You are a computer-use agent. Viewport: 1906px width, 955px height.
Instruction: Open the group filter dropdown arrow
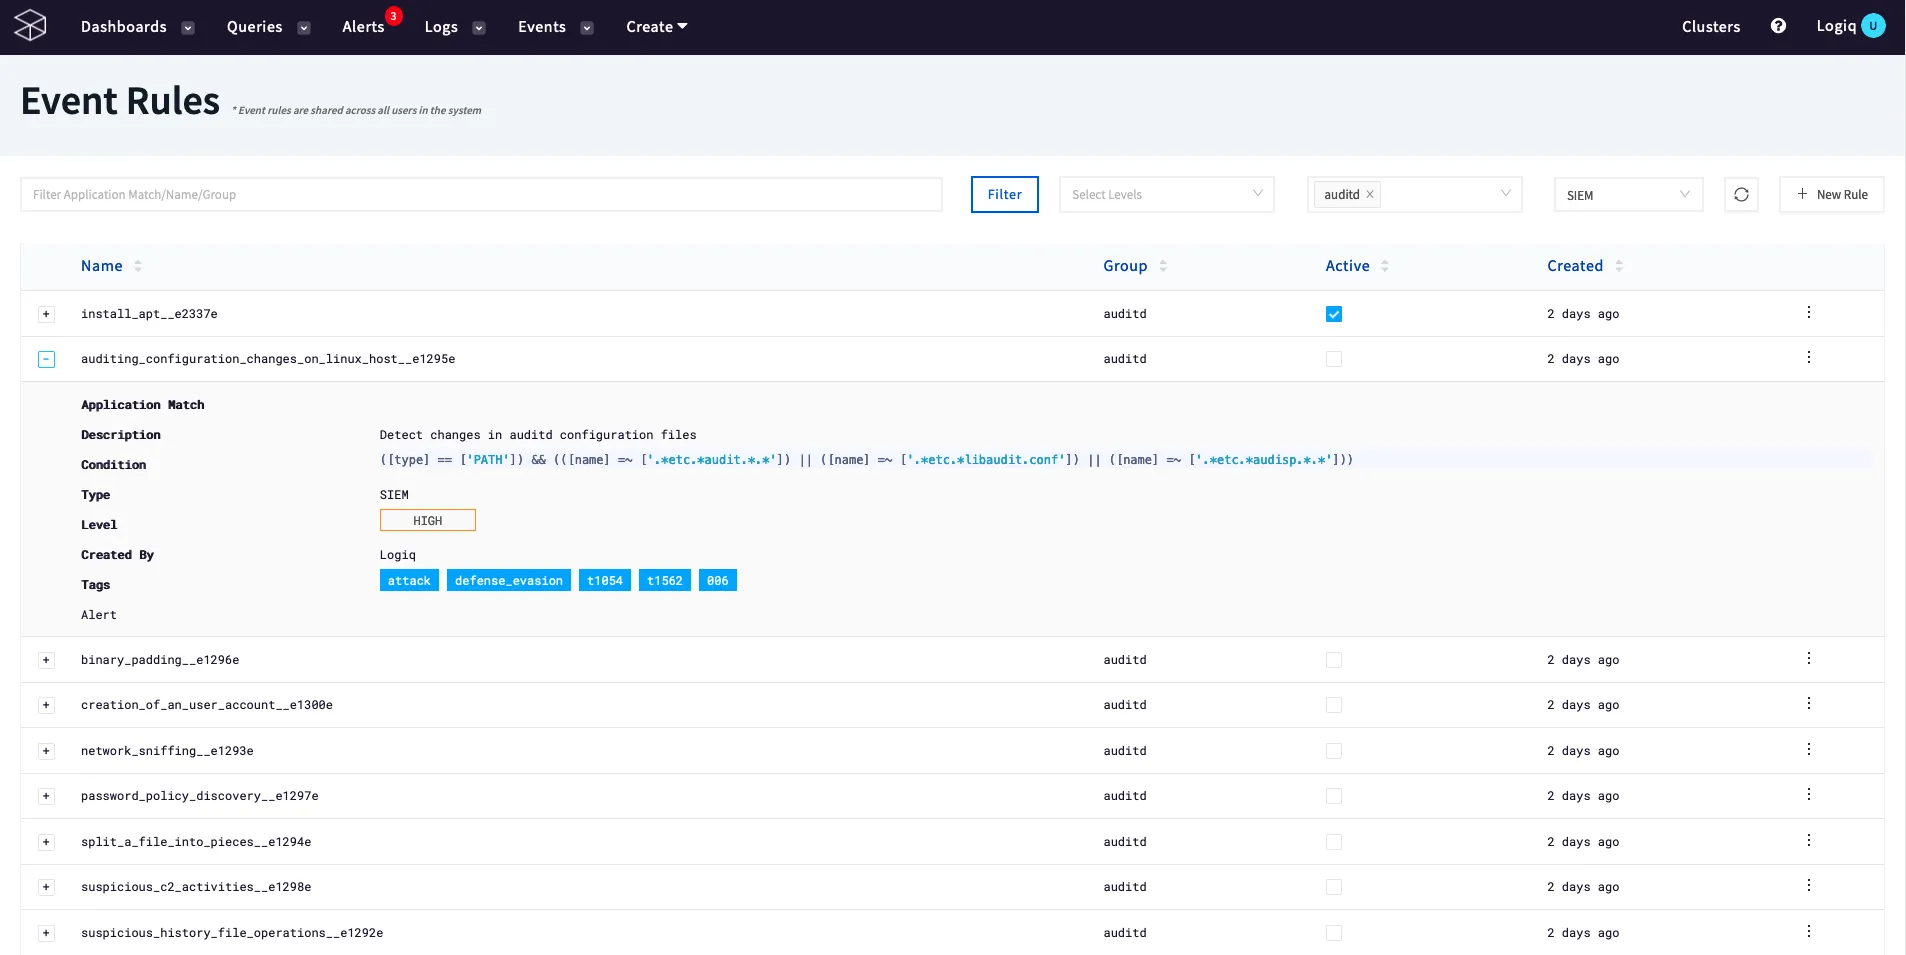(1505, 194)
